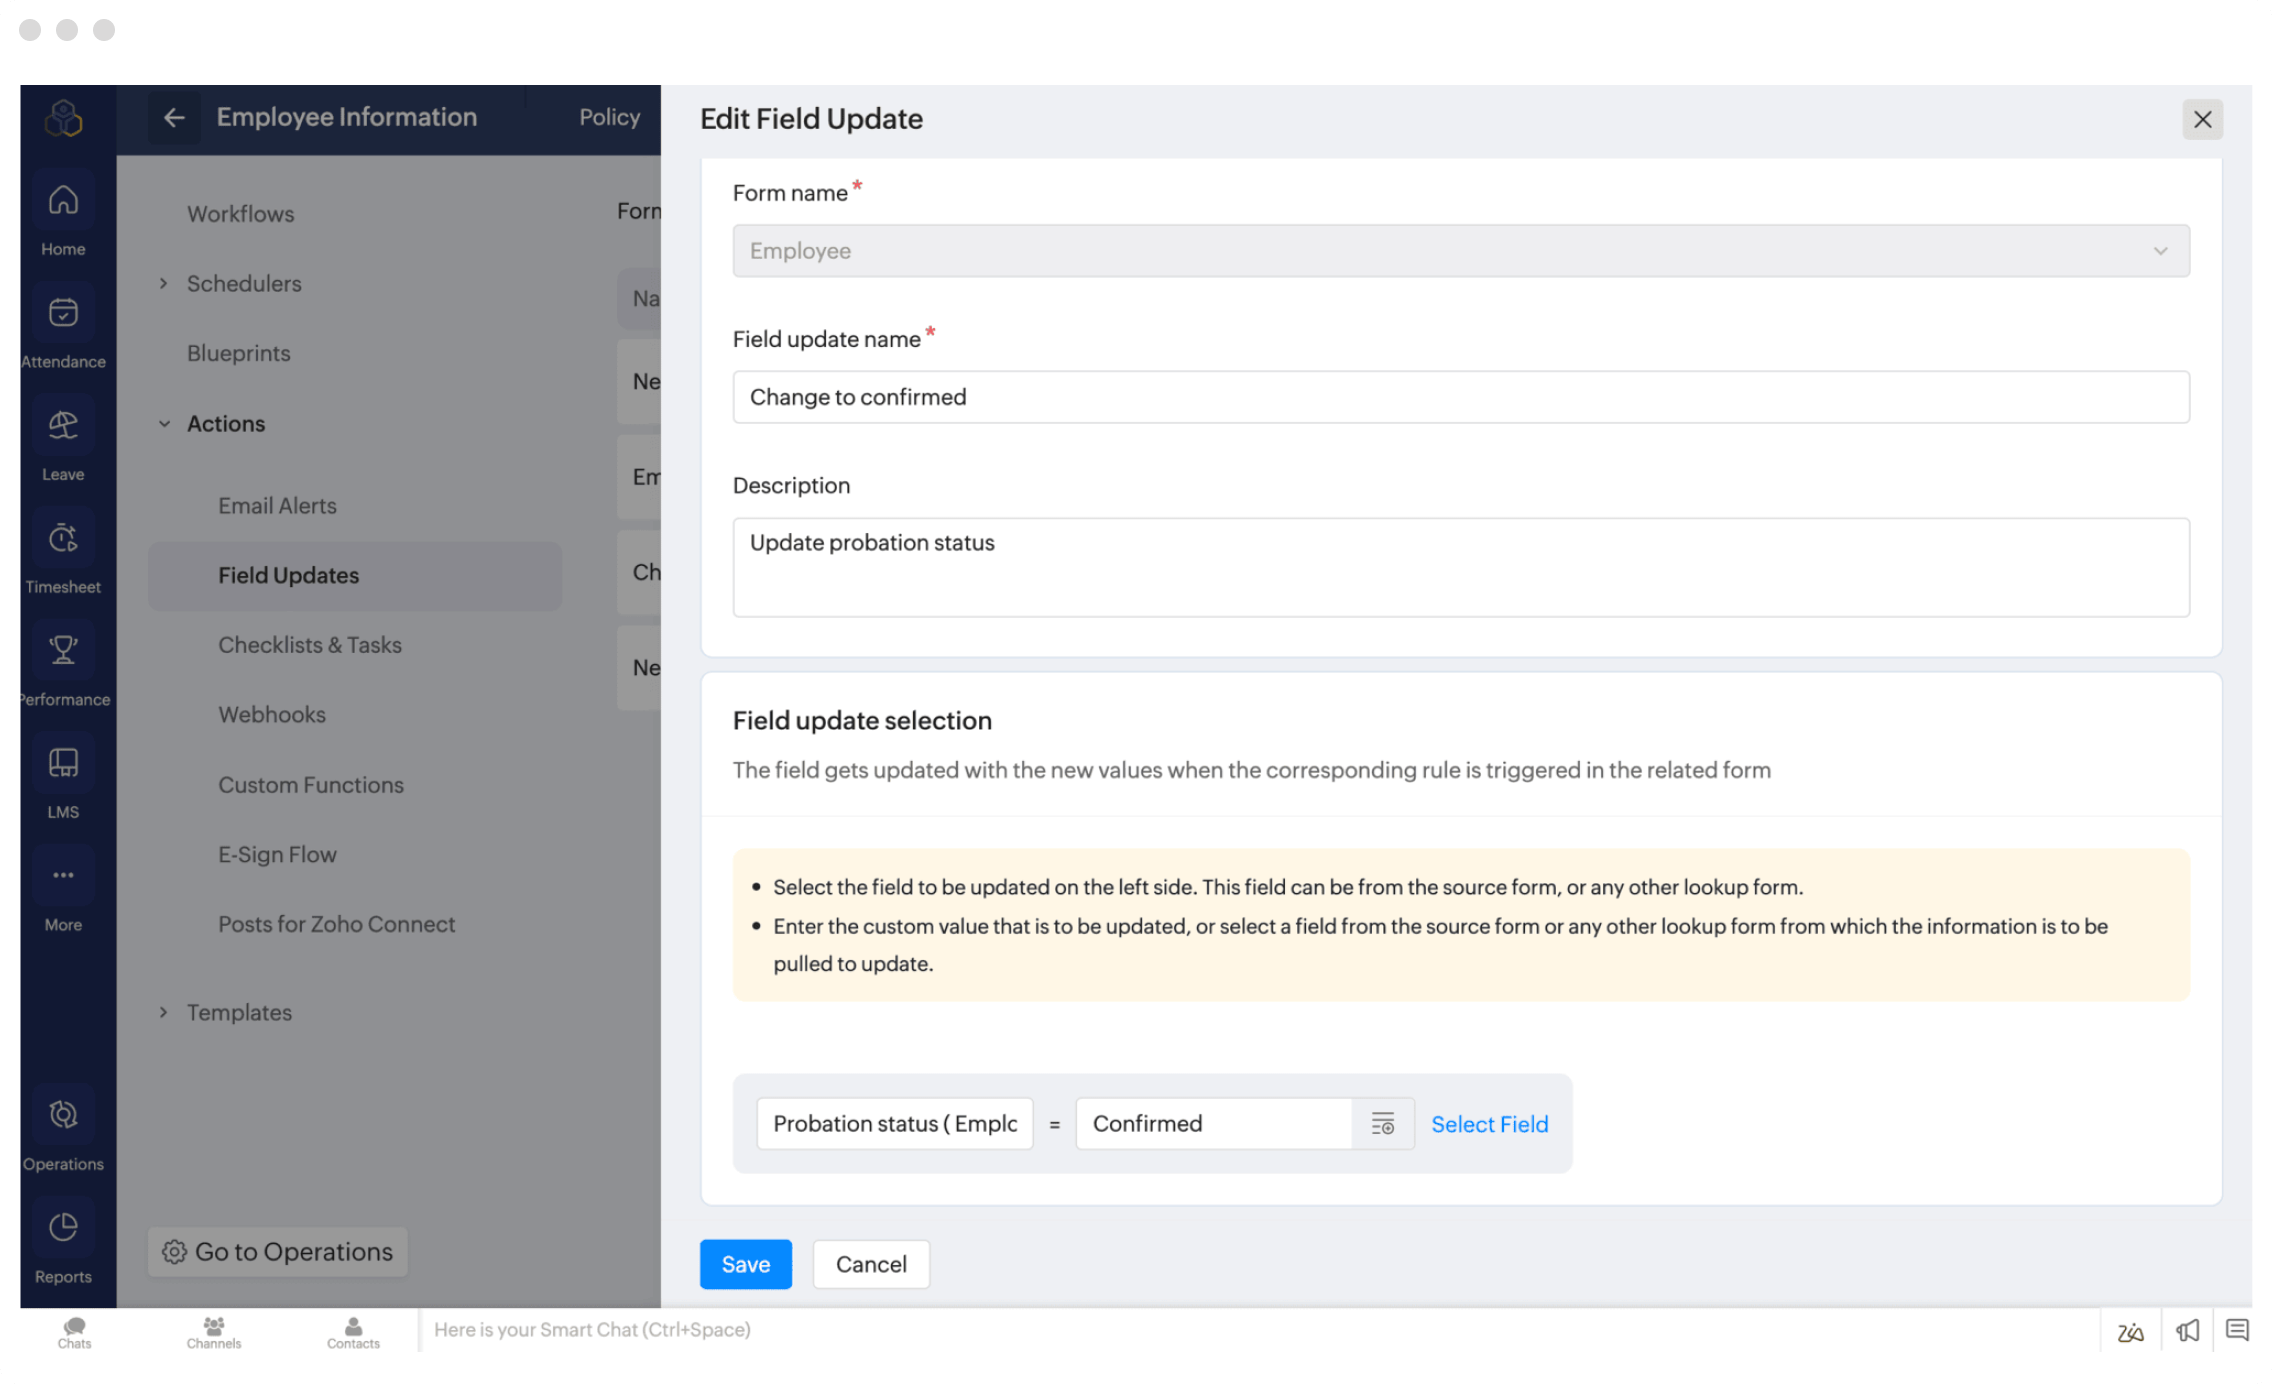Image resolution: width=2272 pixels, height=1384 pixels.
Task: Open the announcements megaphone icon
Action: [x=2187, y=1331]
